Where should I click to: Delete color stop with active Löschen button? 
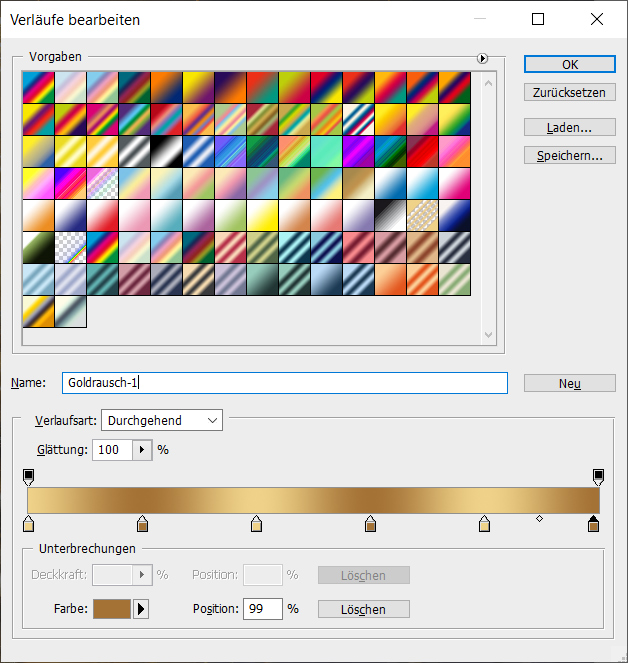click(x=364, y=609)
